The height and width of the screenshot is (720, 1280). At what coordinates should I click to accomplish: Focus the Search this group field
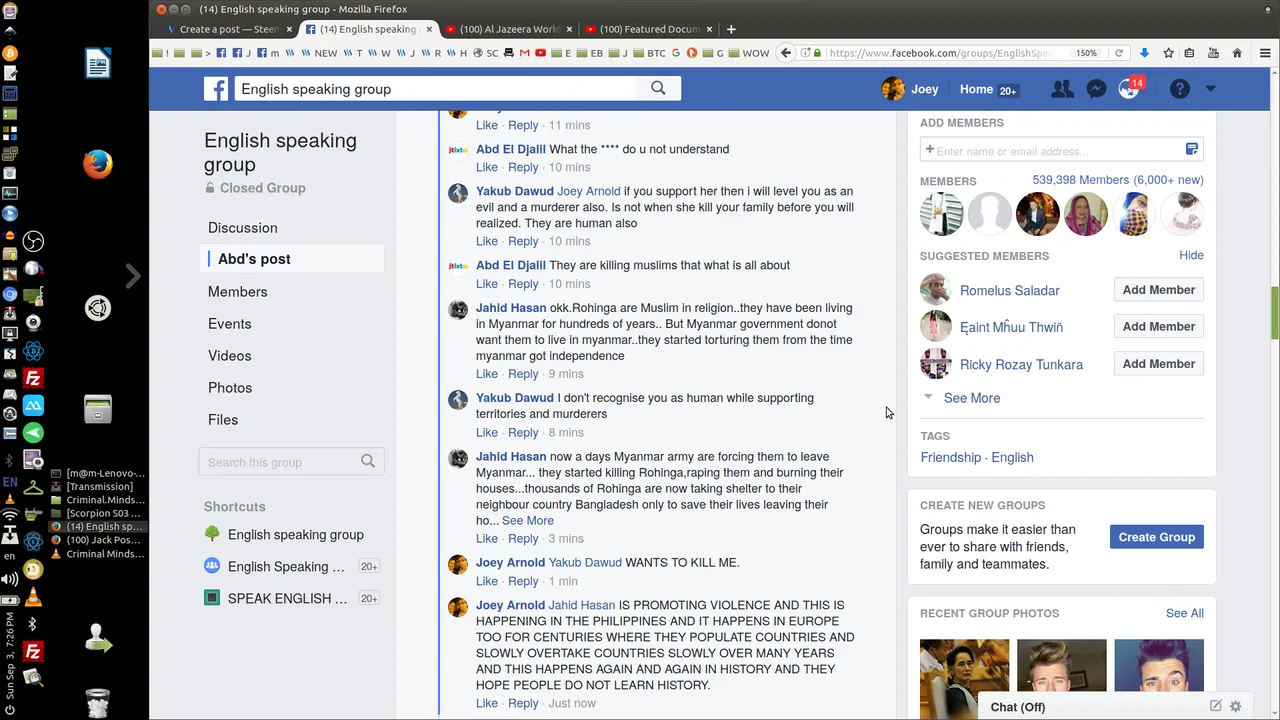280,462
